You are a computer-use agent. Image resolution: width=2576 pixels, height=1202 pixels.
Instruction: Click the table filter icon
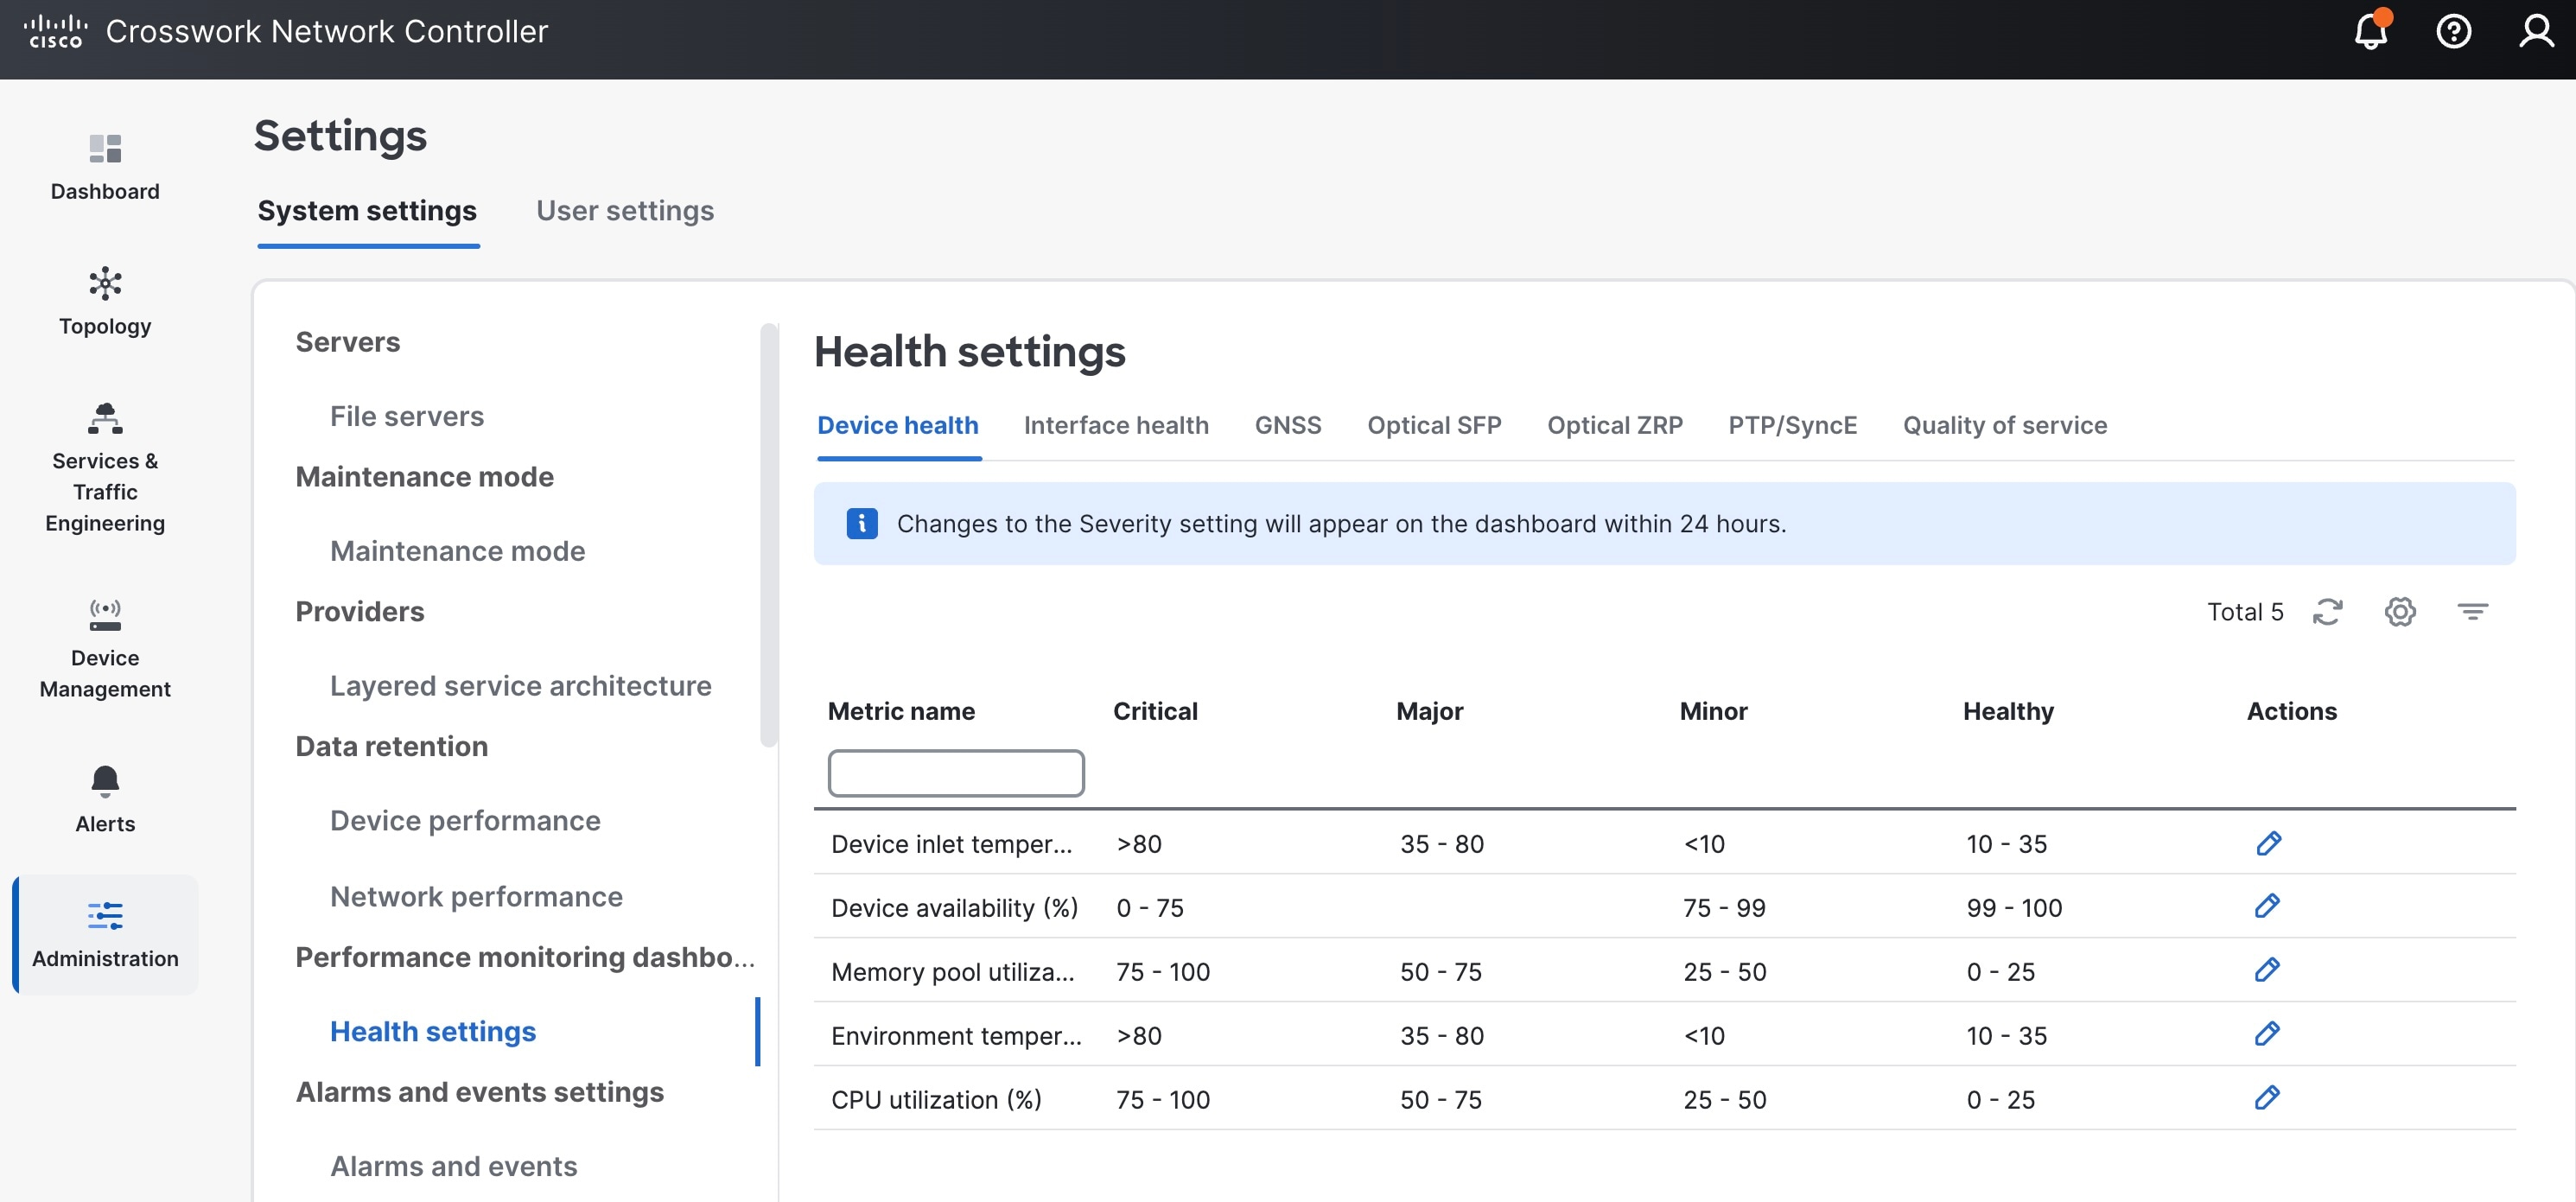pos(2472,611)
